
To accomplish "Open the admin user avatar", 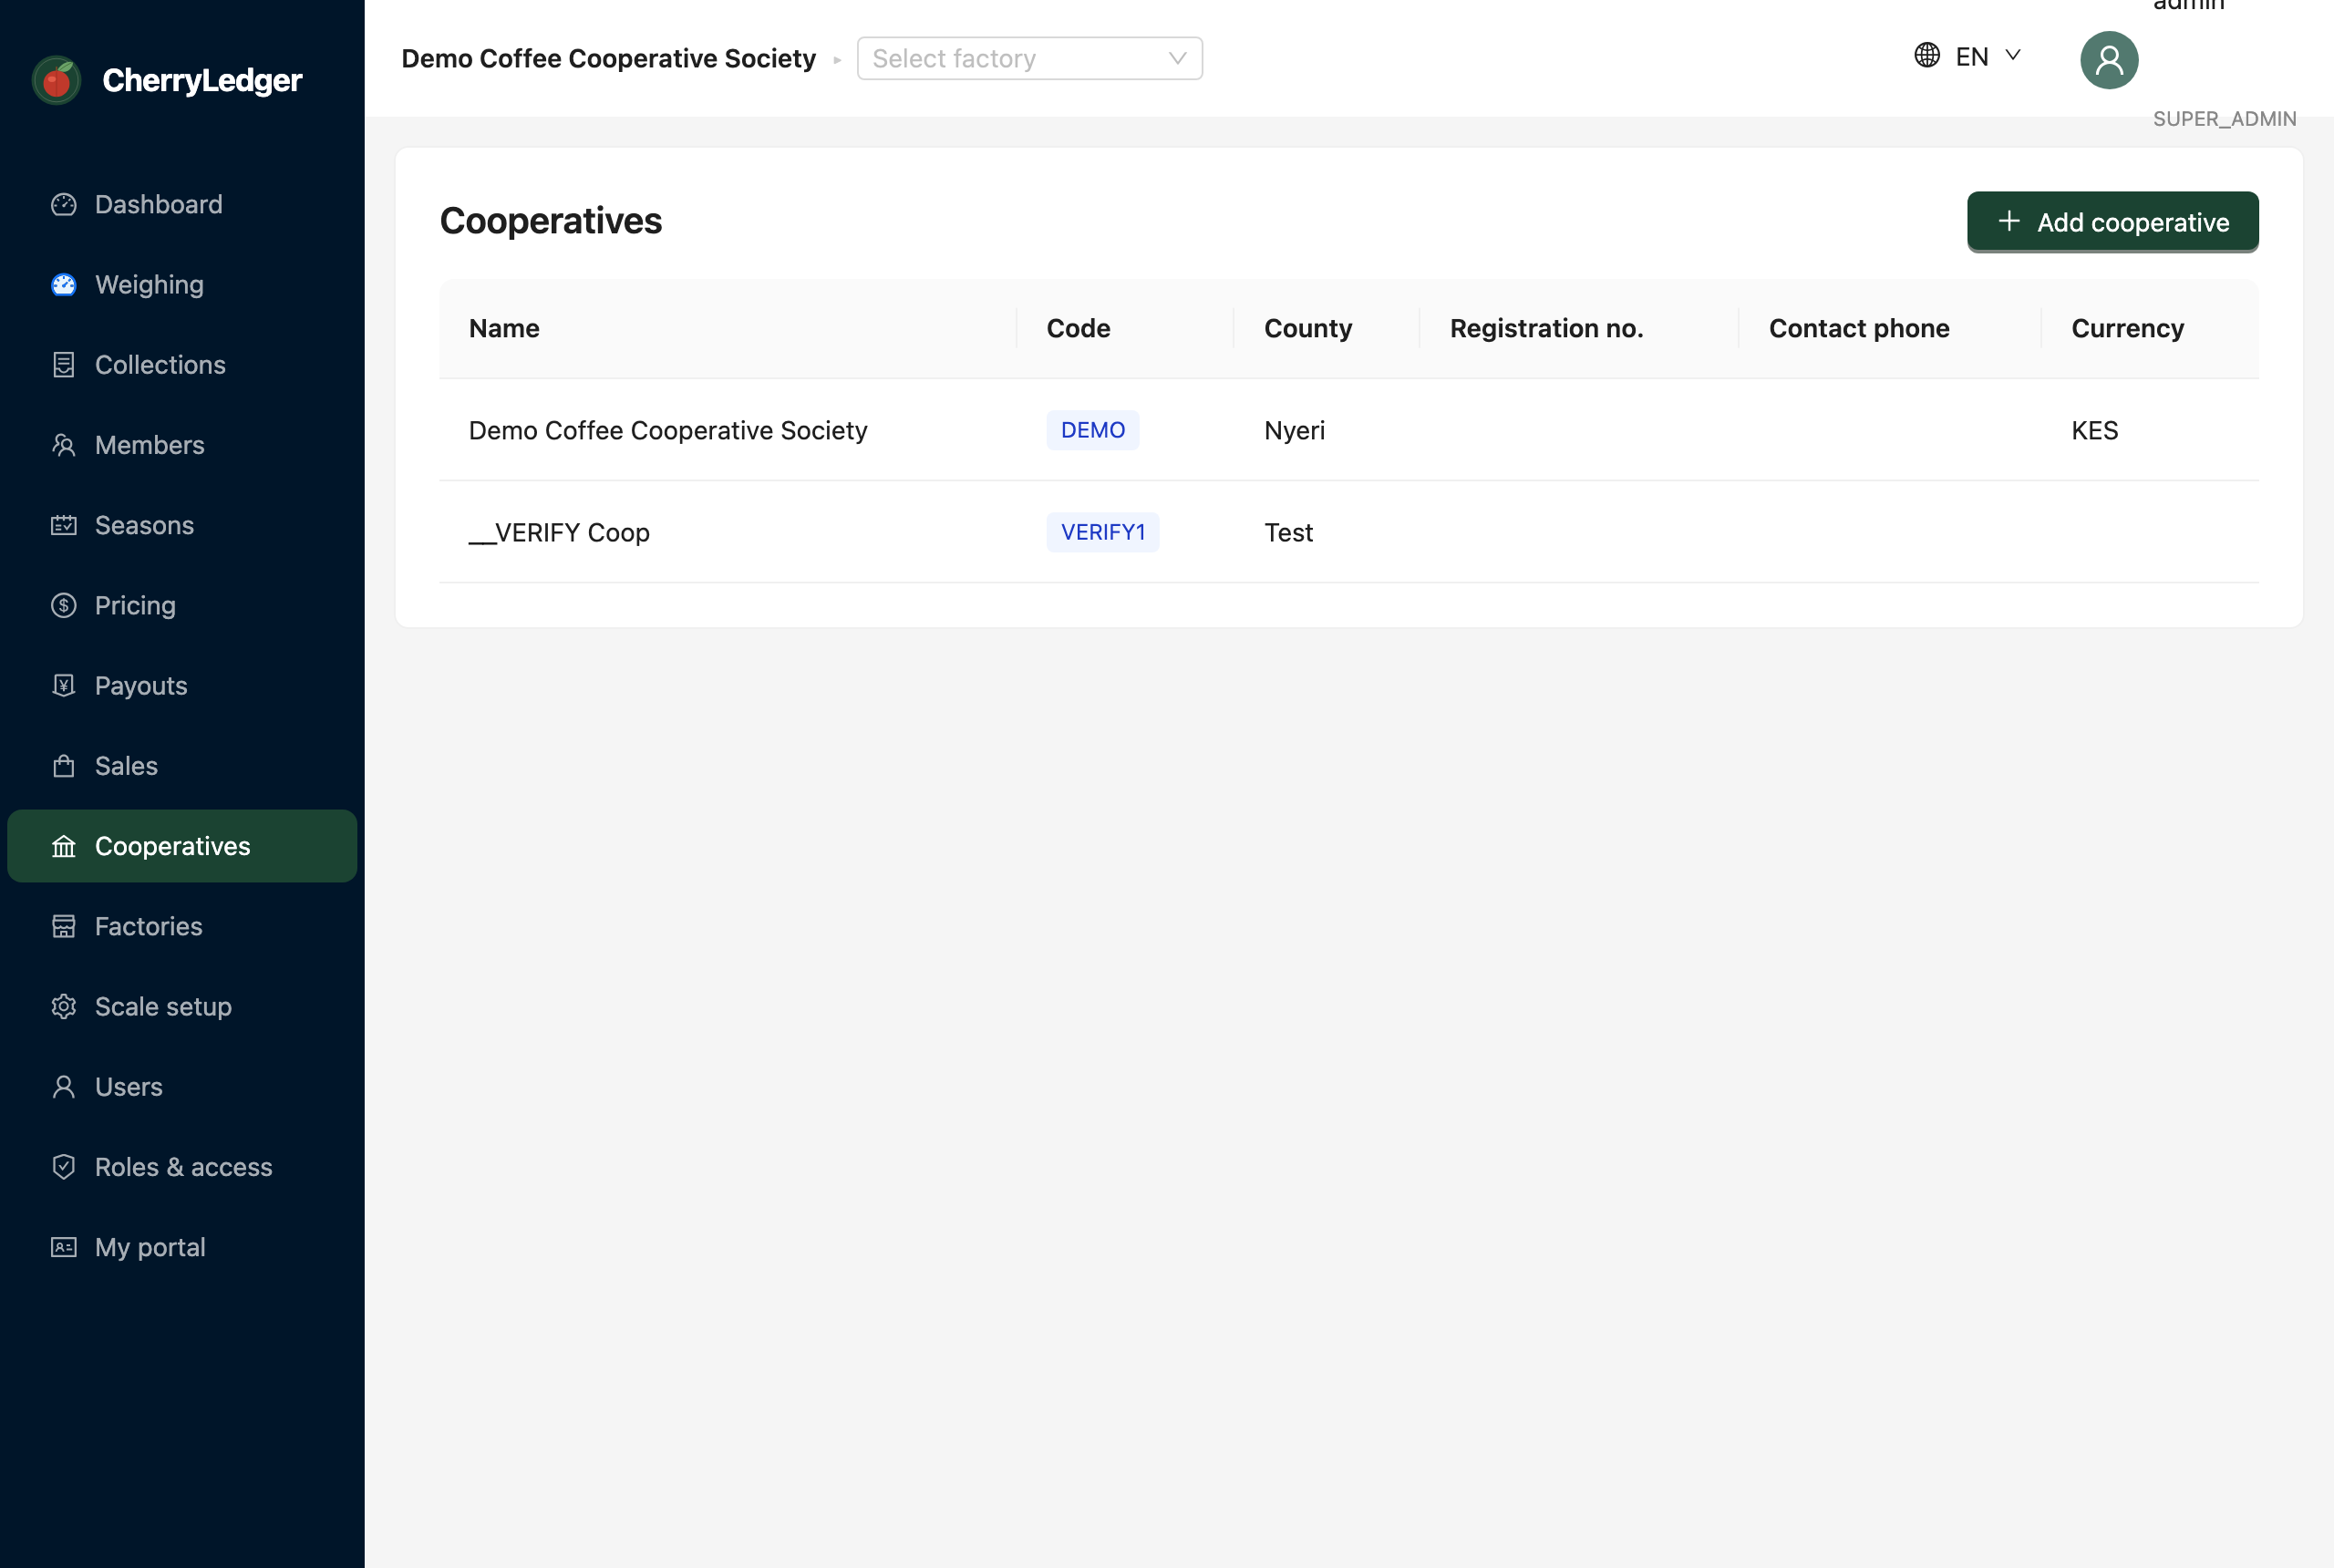I will 2109,60.
